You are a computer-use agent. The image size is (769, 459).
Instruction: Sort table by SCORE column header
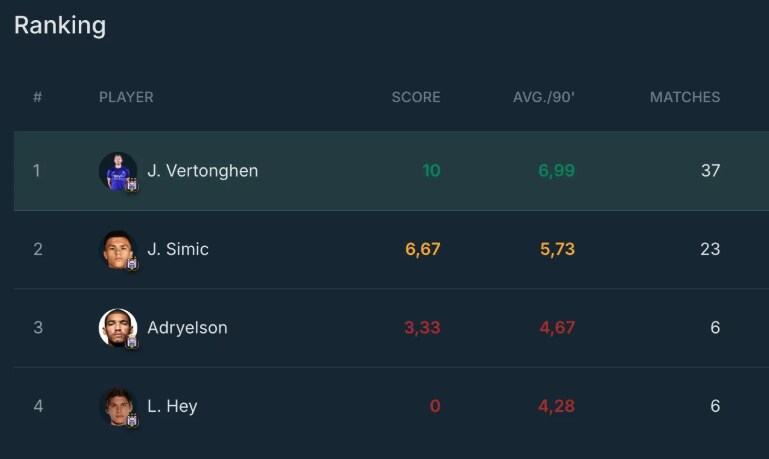coord(416,97)
